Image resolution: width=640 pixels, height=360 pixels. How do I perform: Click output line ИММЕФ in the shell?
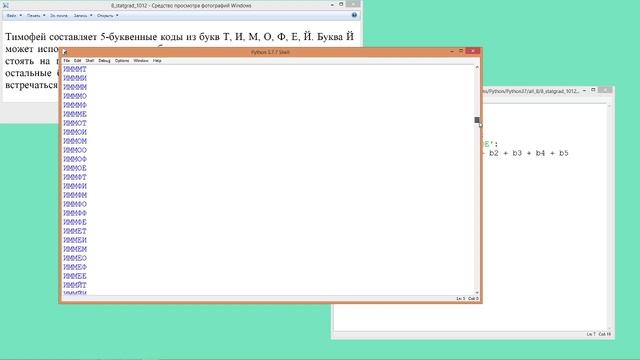(75, 267)
